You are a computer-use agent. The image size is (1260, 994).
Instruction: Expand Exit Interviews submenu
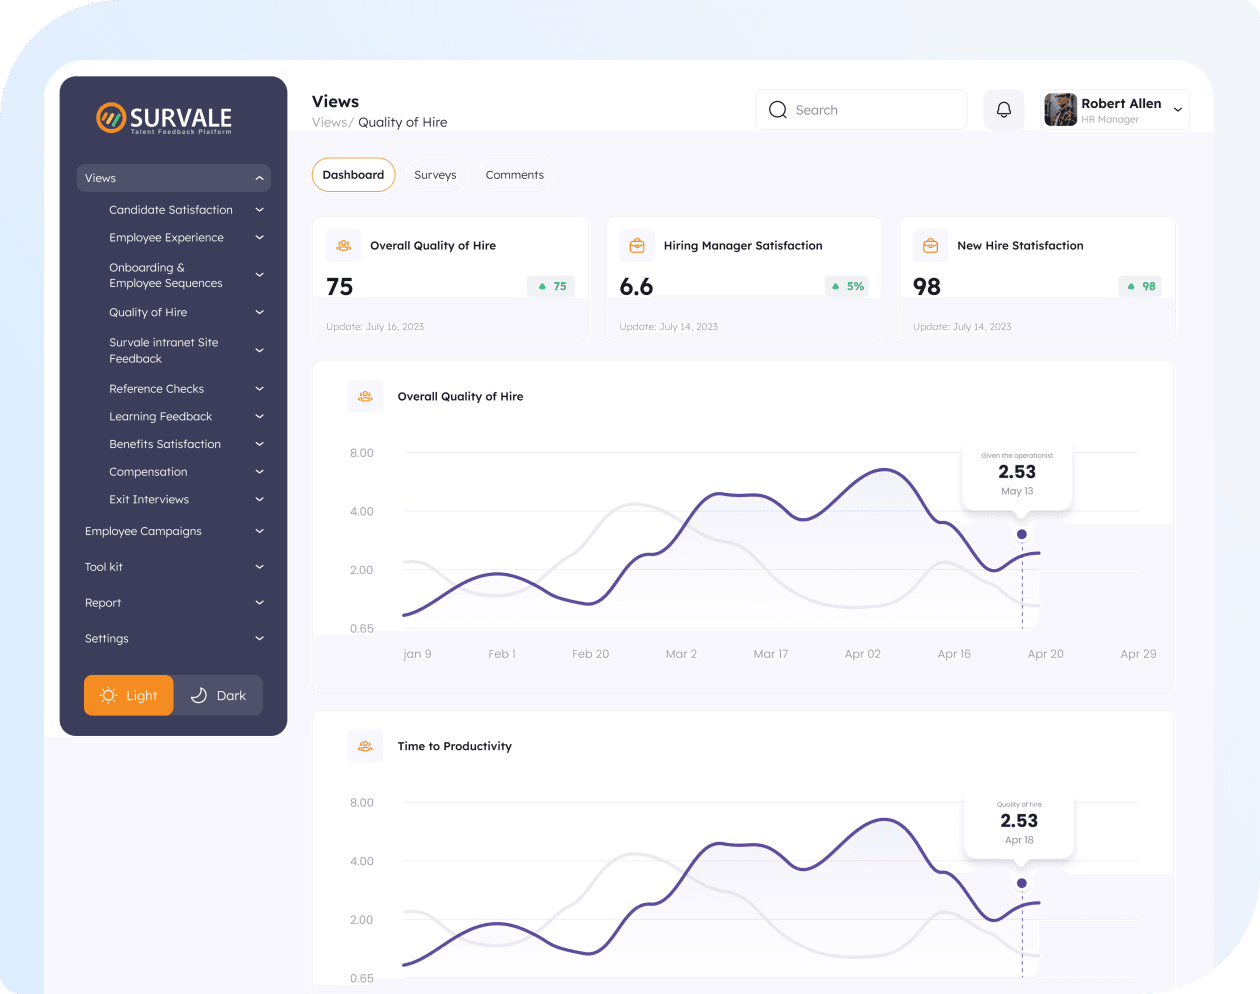pyautogui.click(x=260, y=499)
